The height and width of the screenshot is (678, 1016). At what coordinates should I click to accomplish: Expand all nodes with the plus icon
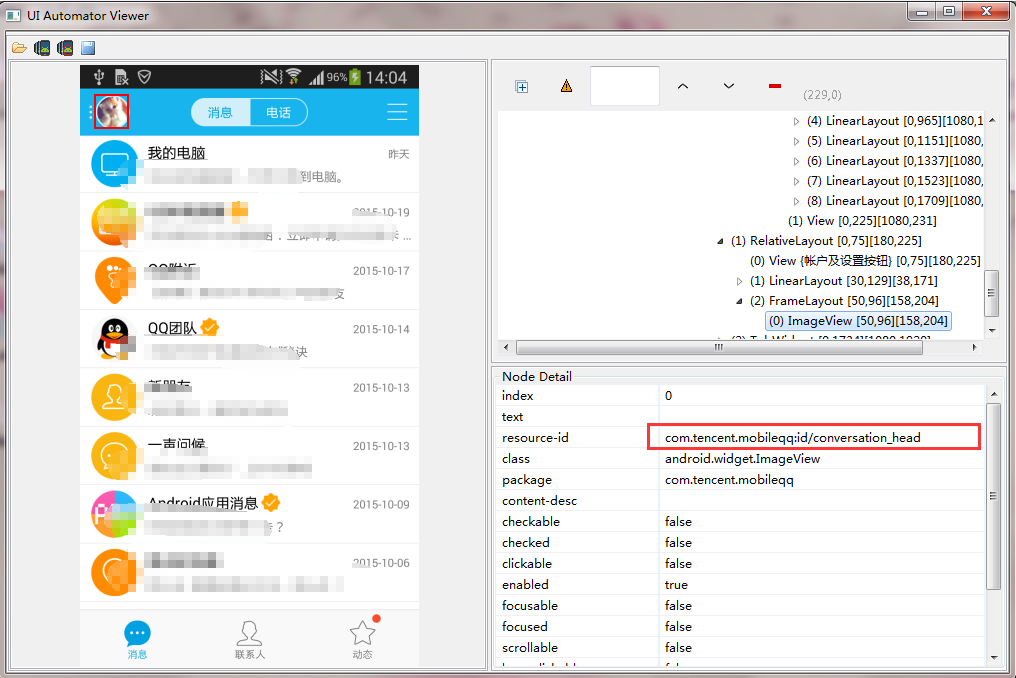point(522,86)
